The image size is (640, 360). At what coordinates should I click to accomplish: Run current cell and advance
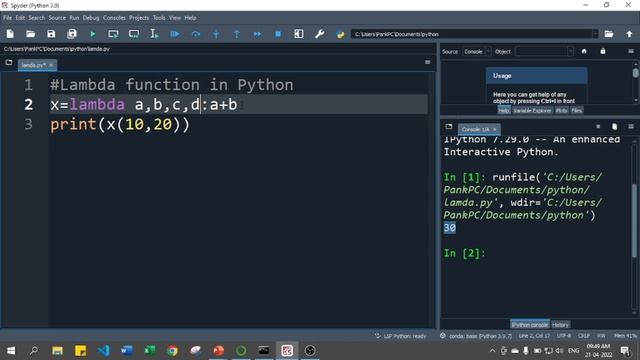(x=134, y=34)
